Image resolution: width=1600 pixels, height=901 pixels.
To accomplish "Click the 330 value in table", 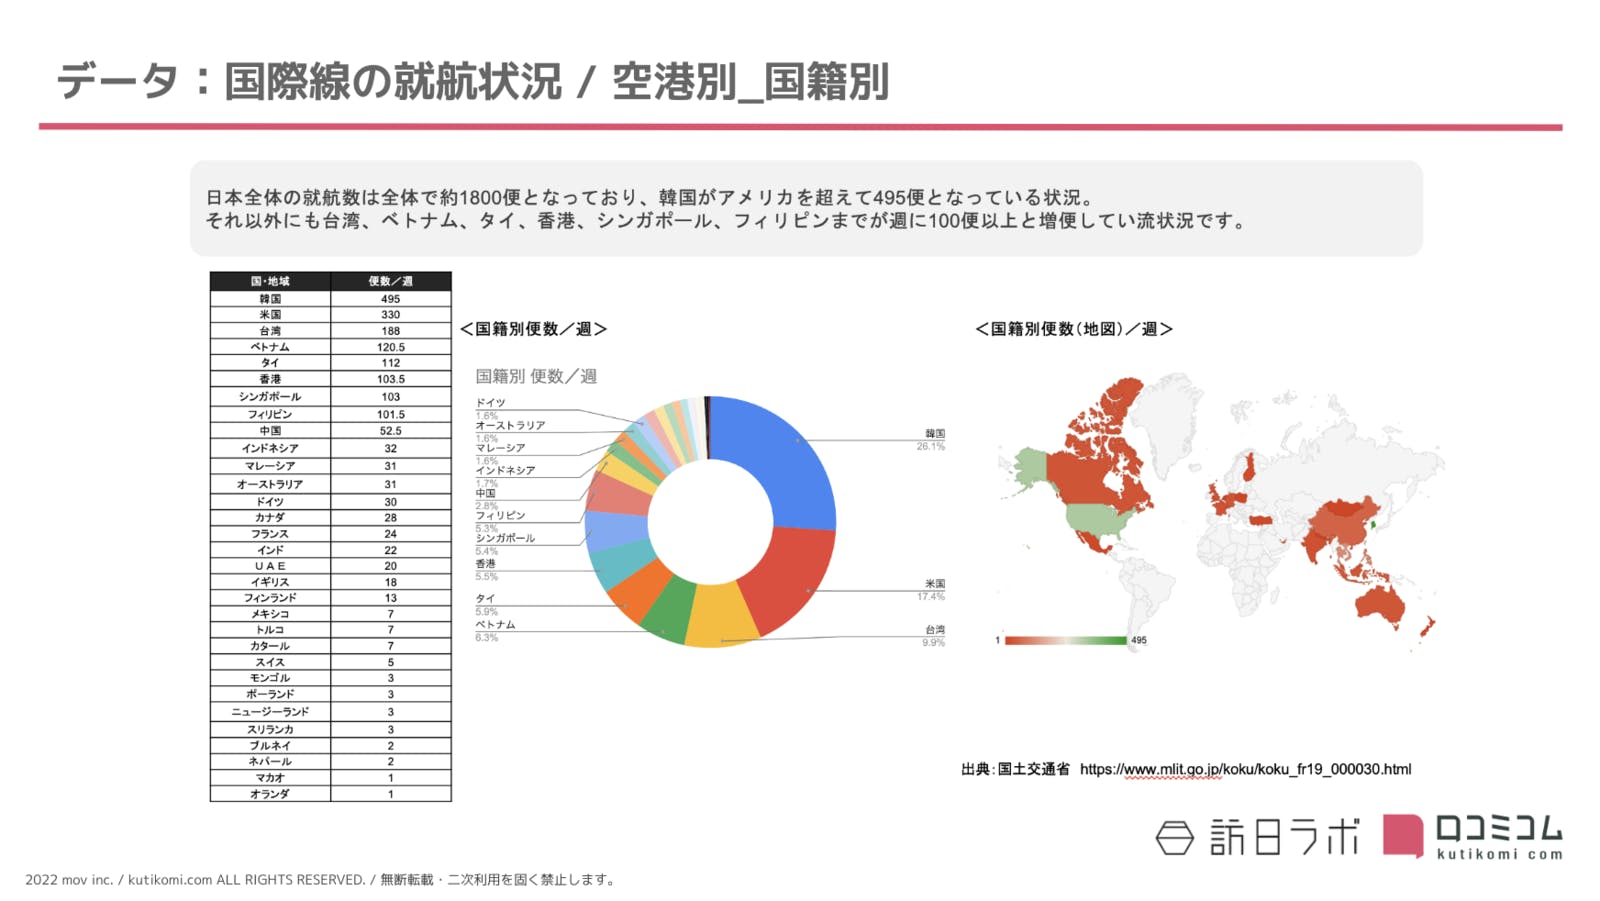I will 391,315.
